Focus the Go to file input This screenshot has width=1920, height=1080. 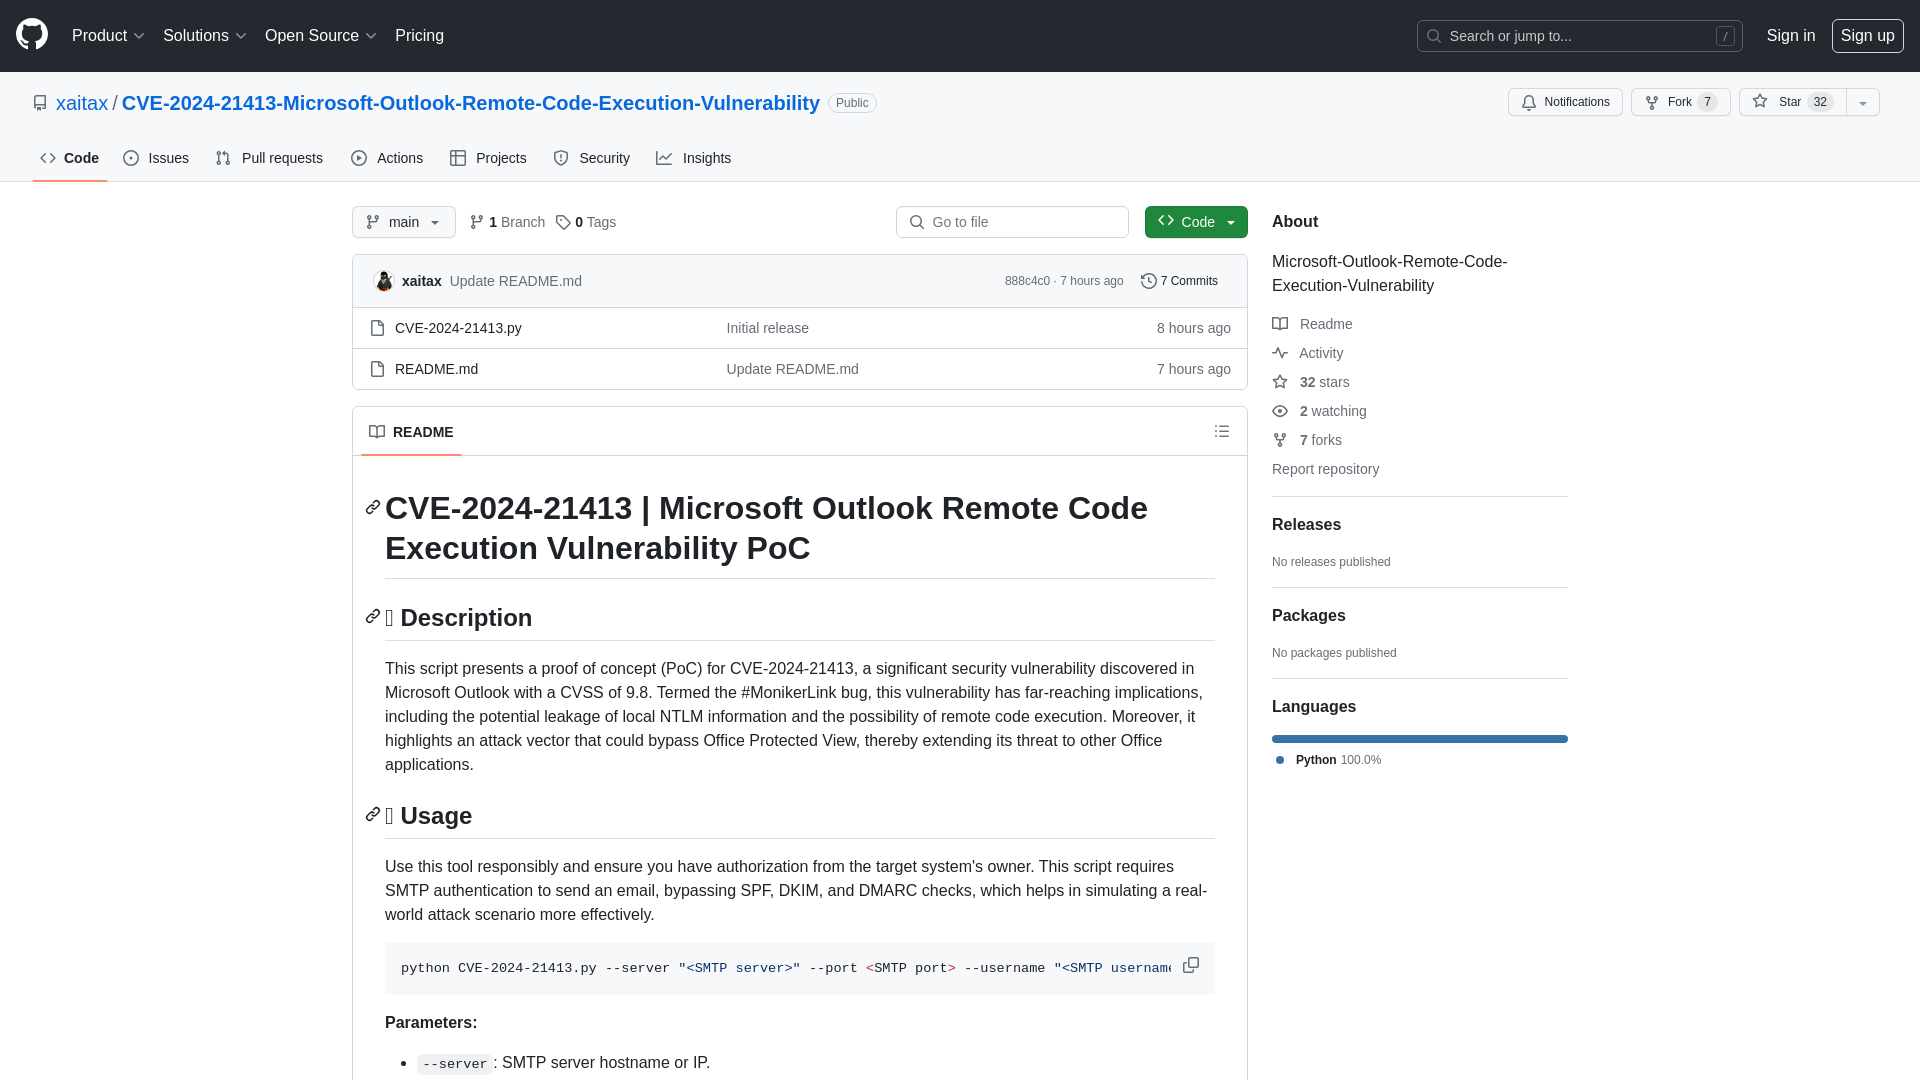(x=1012, y=222)
